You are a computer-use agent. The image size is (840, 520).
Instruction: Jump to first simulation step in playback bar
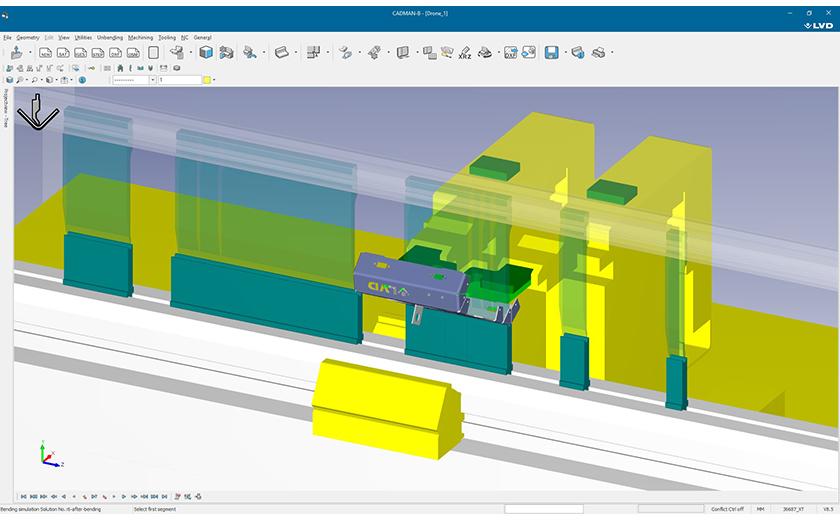[x=21, y=496]
